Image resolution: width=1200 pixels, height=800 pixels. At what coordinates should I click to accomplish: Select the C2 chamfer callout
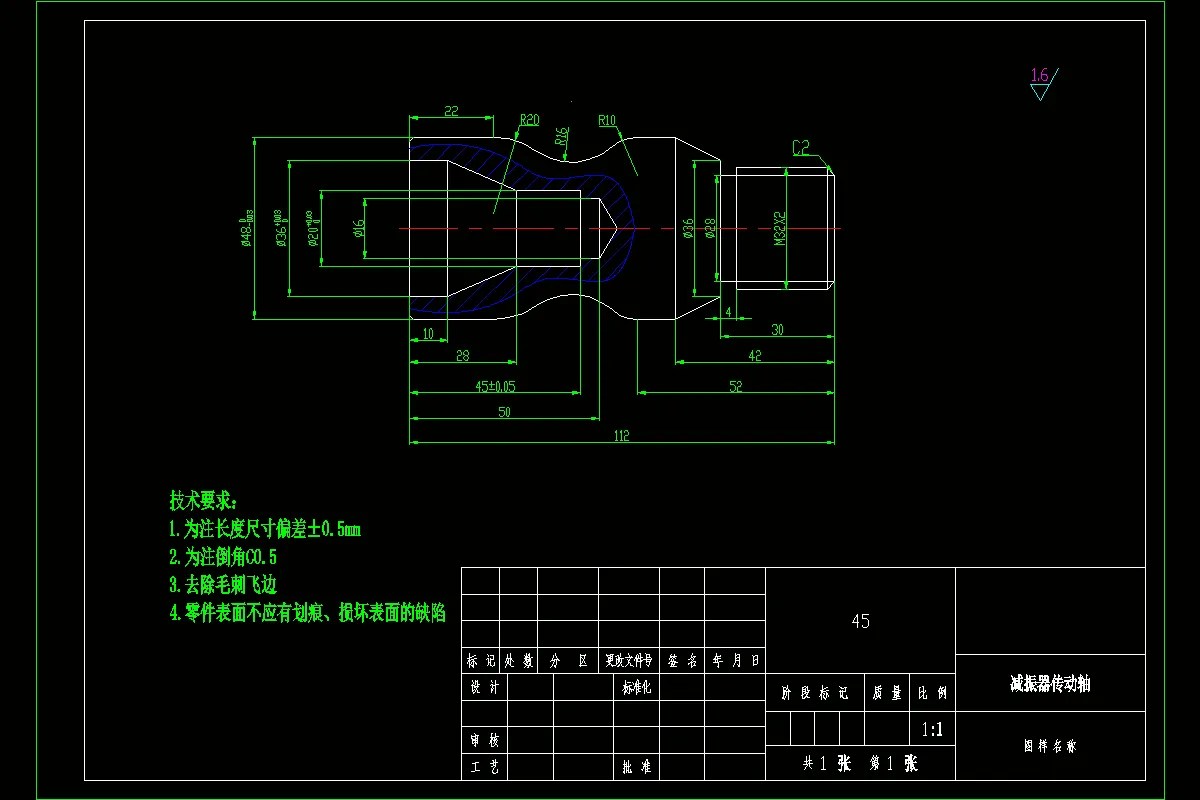(x=802, y=148)
